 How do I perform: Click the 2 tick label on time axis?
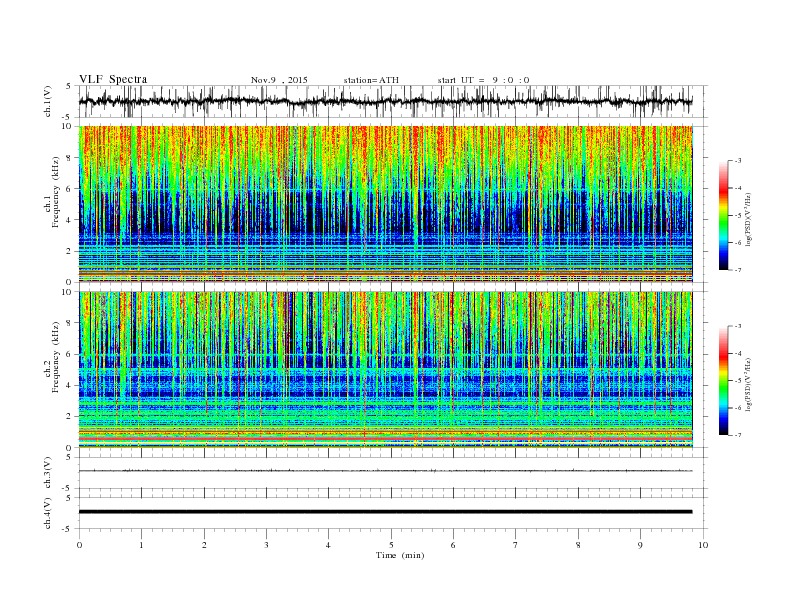click(x=204, y=545)
